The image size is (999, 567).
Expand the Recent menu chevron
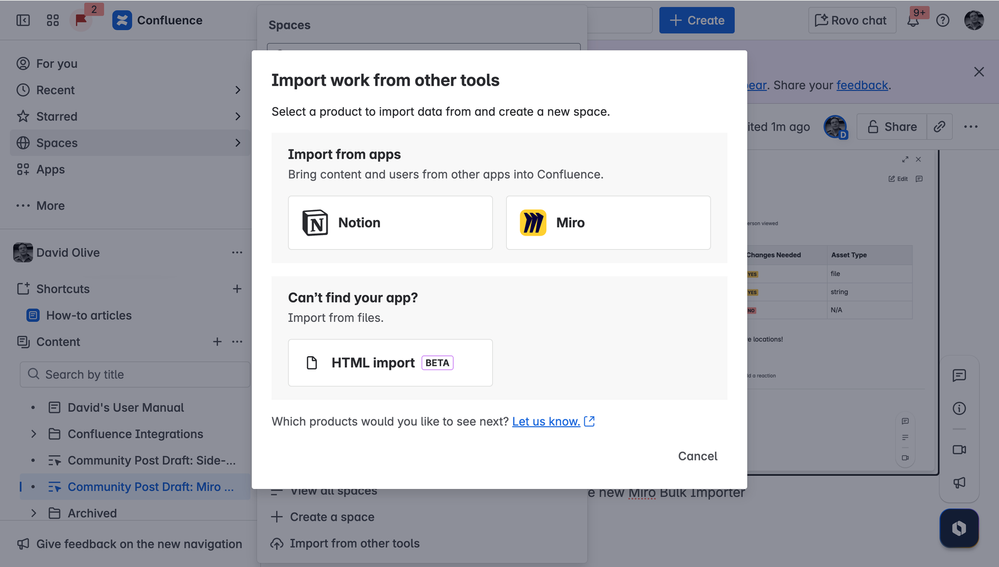tap(237, 90)
